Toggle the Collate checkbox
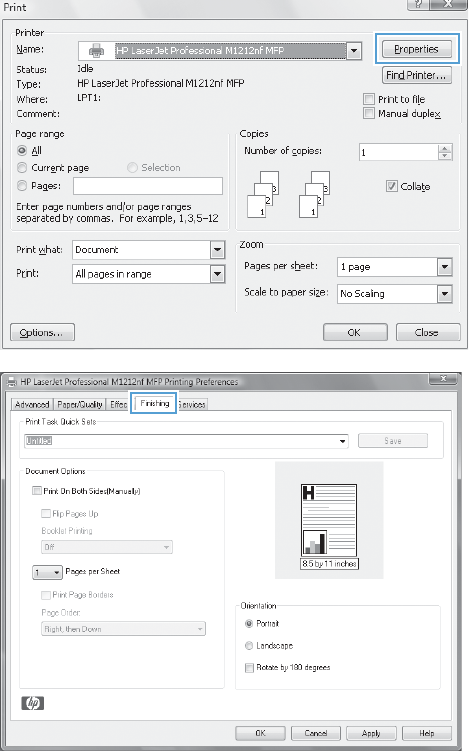This screenshot has height=751, width=469. [391, 186]
